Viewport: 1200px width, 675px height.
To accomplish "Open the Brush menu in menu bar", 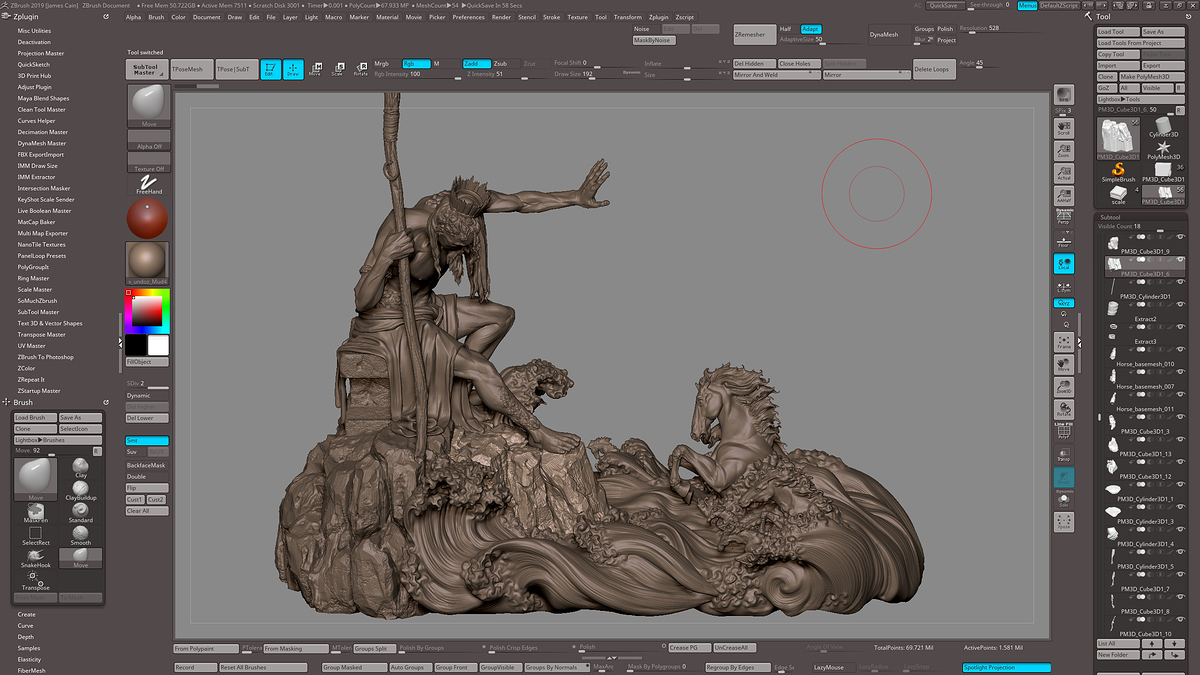I will tap(156, 17).
